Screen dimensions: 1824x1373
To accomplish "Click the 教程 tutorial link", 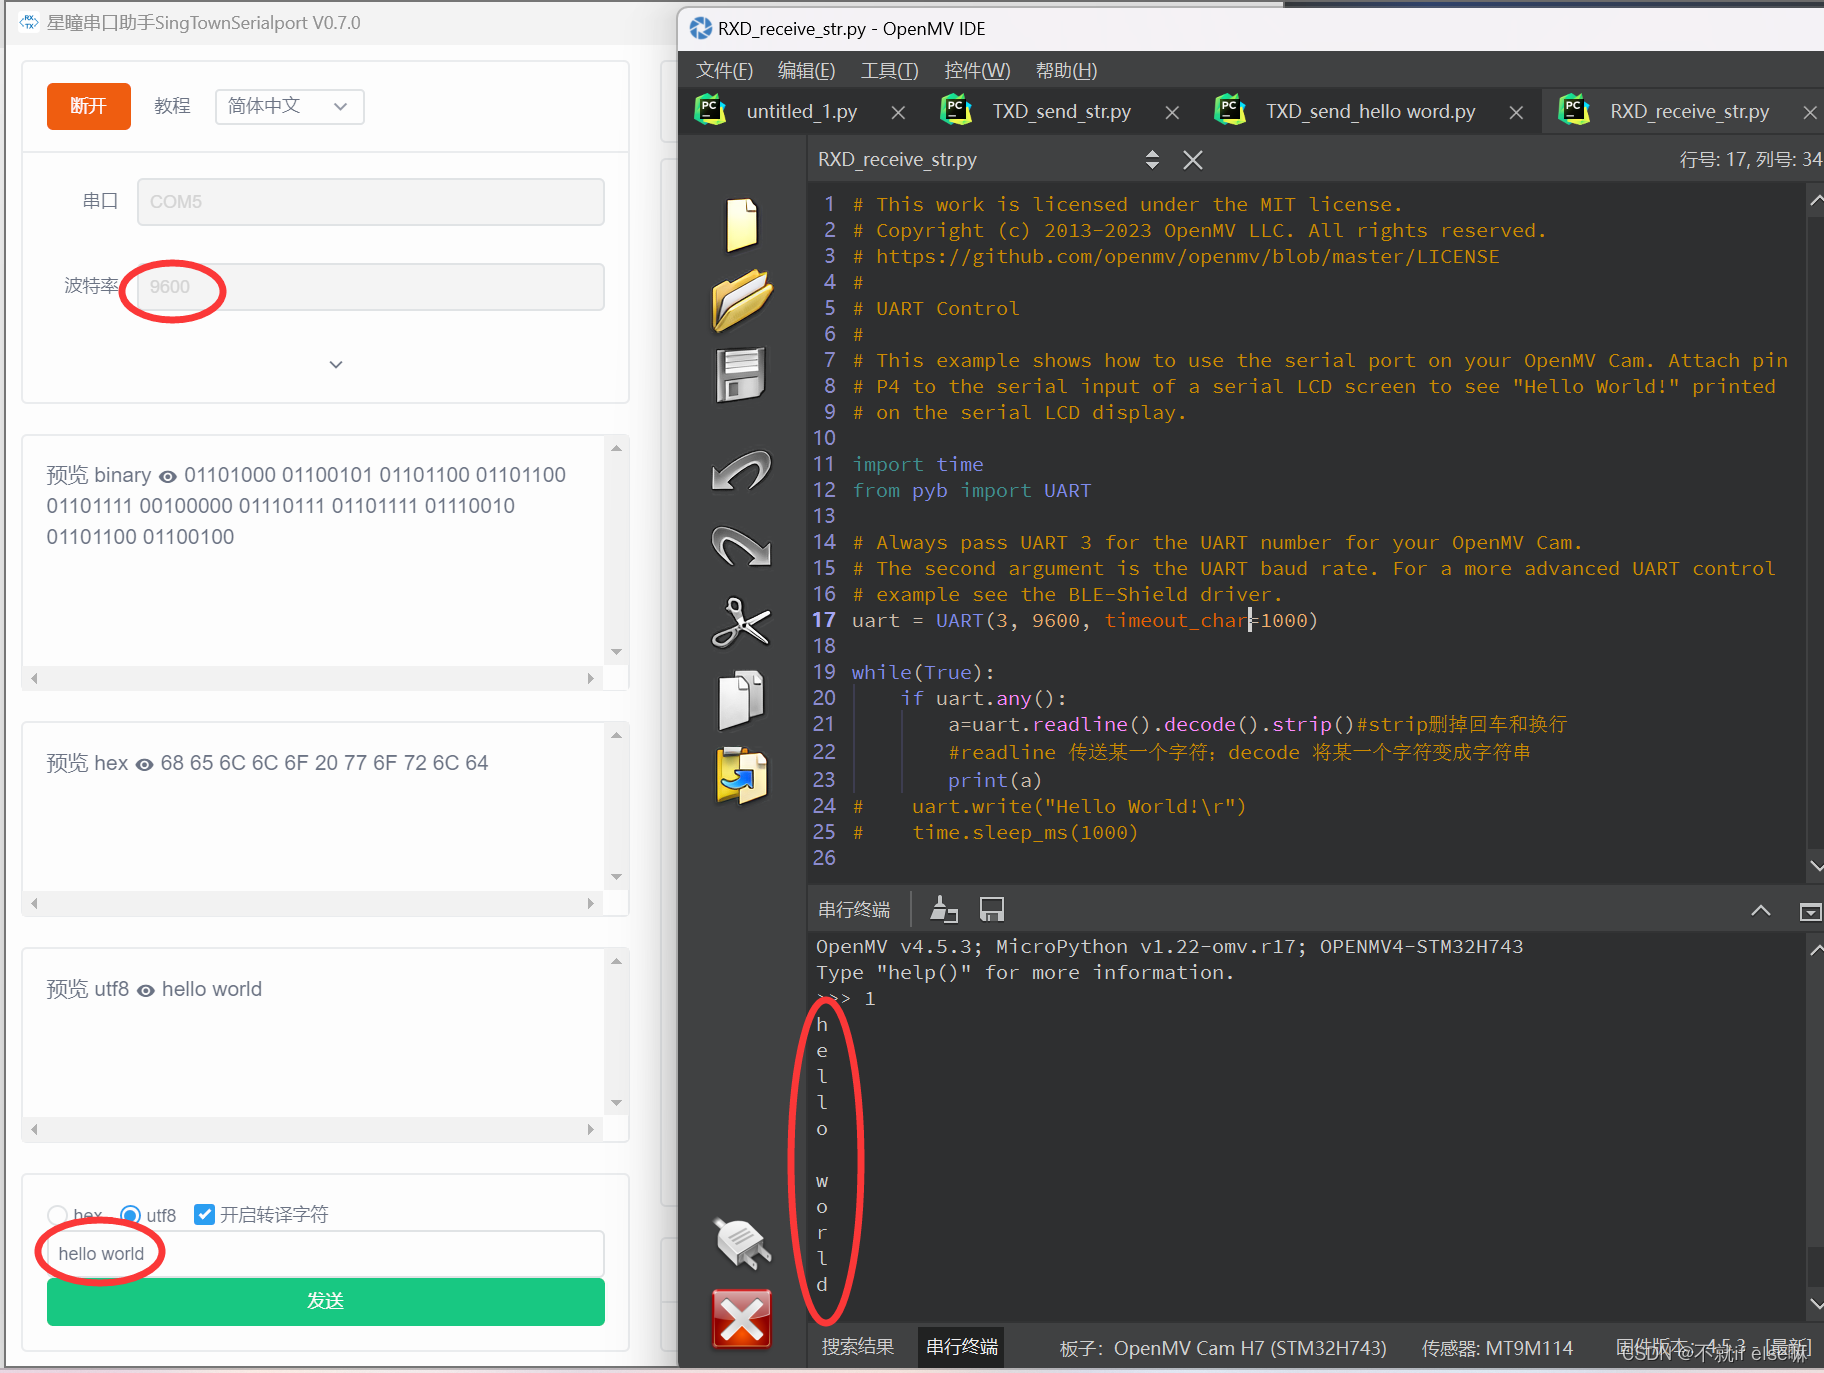I will 172,106.
